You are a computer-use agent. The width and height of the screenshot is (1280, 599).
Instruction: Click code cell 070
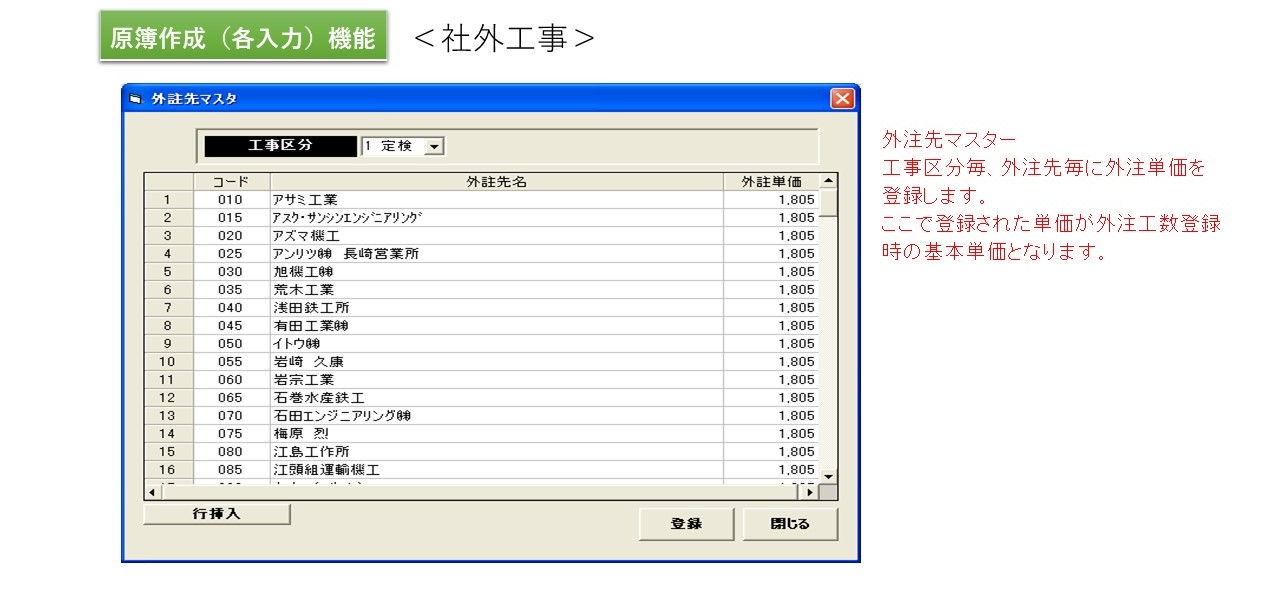231,416
